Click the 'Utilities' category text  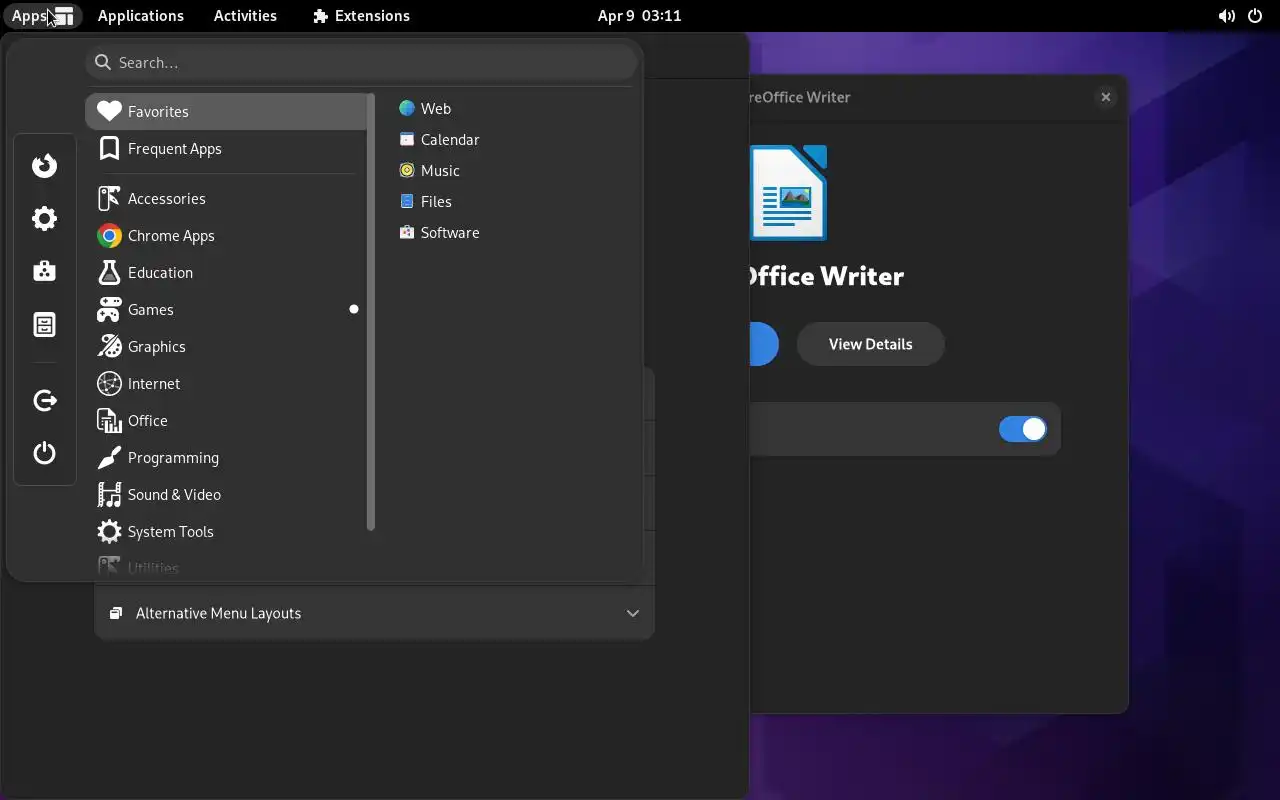(153, 568)
